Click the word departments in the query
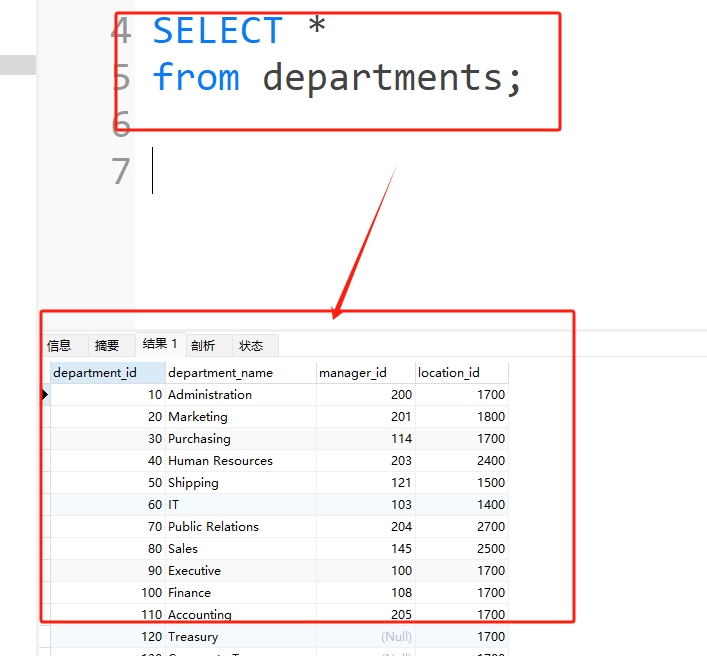The width and height of the screenshot is (707, 656). point(384,78)
